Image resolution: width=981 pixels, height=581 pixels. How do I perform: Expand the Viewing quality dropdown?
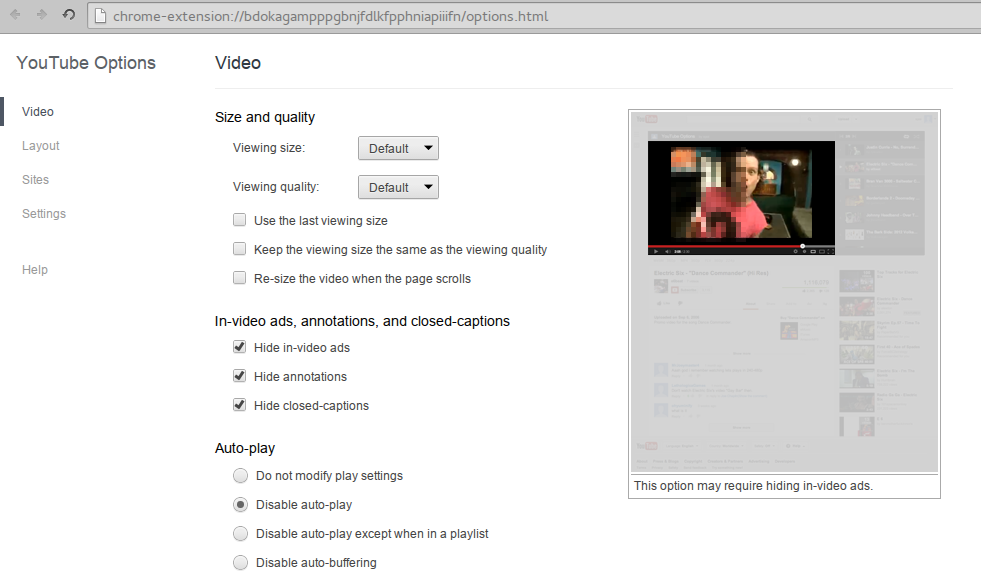398,187
